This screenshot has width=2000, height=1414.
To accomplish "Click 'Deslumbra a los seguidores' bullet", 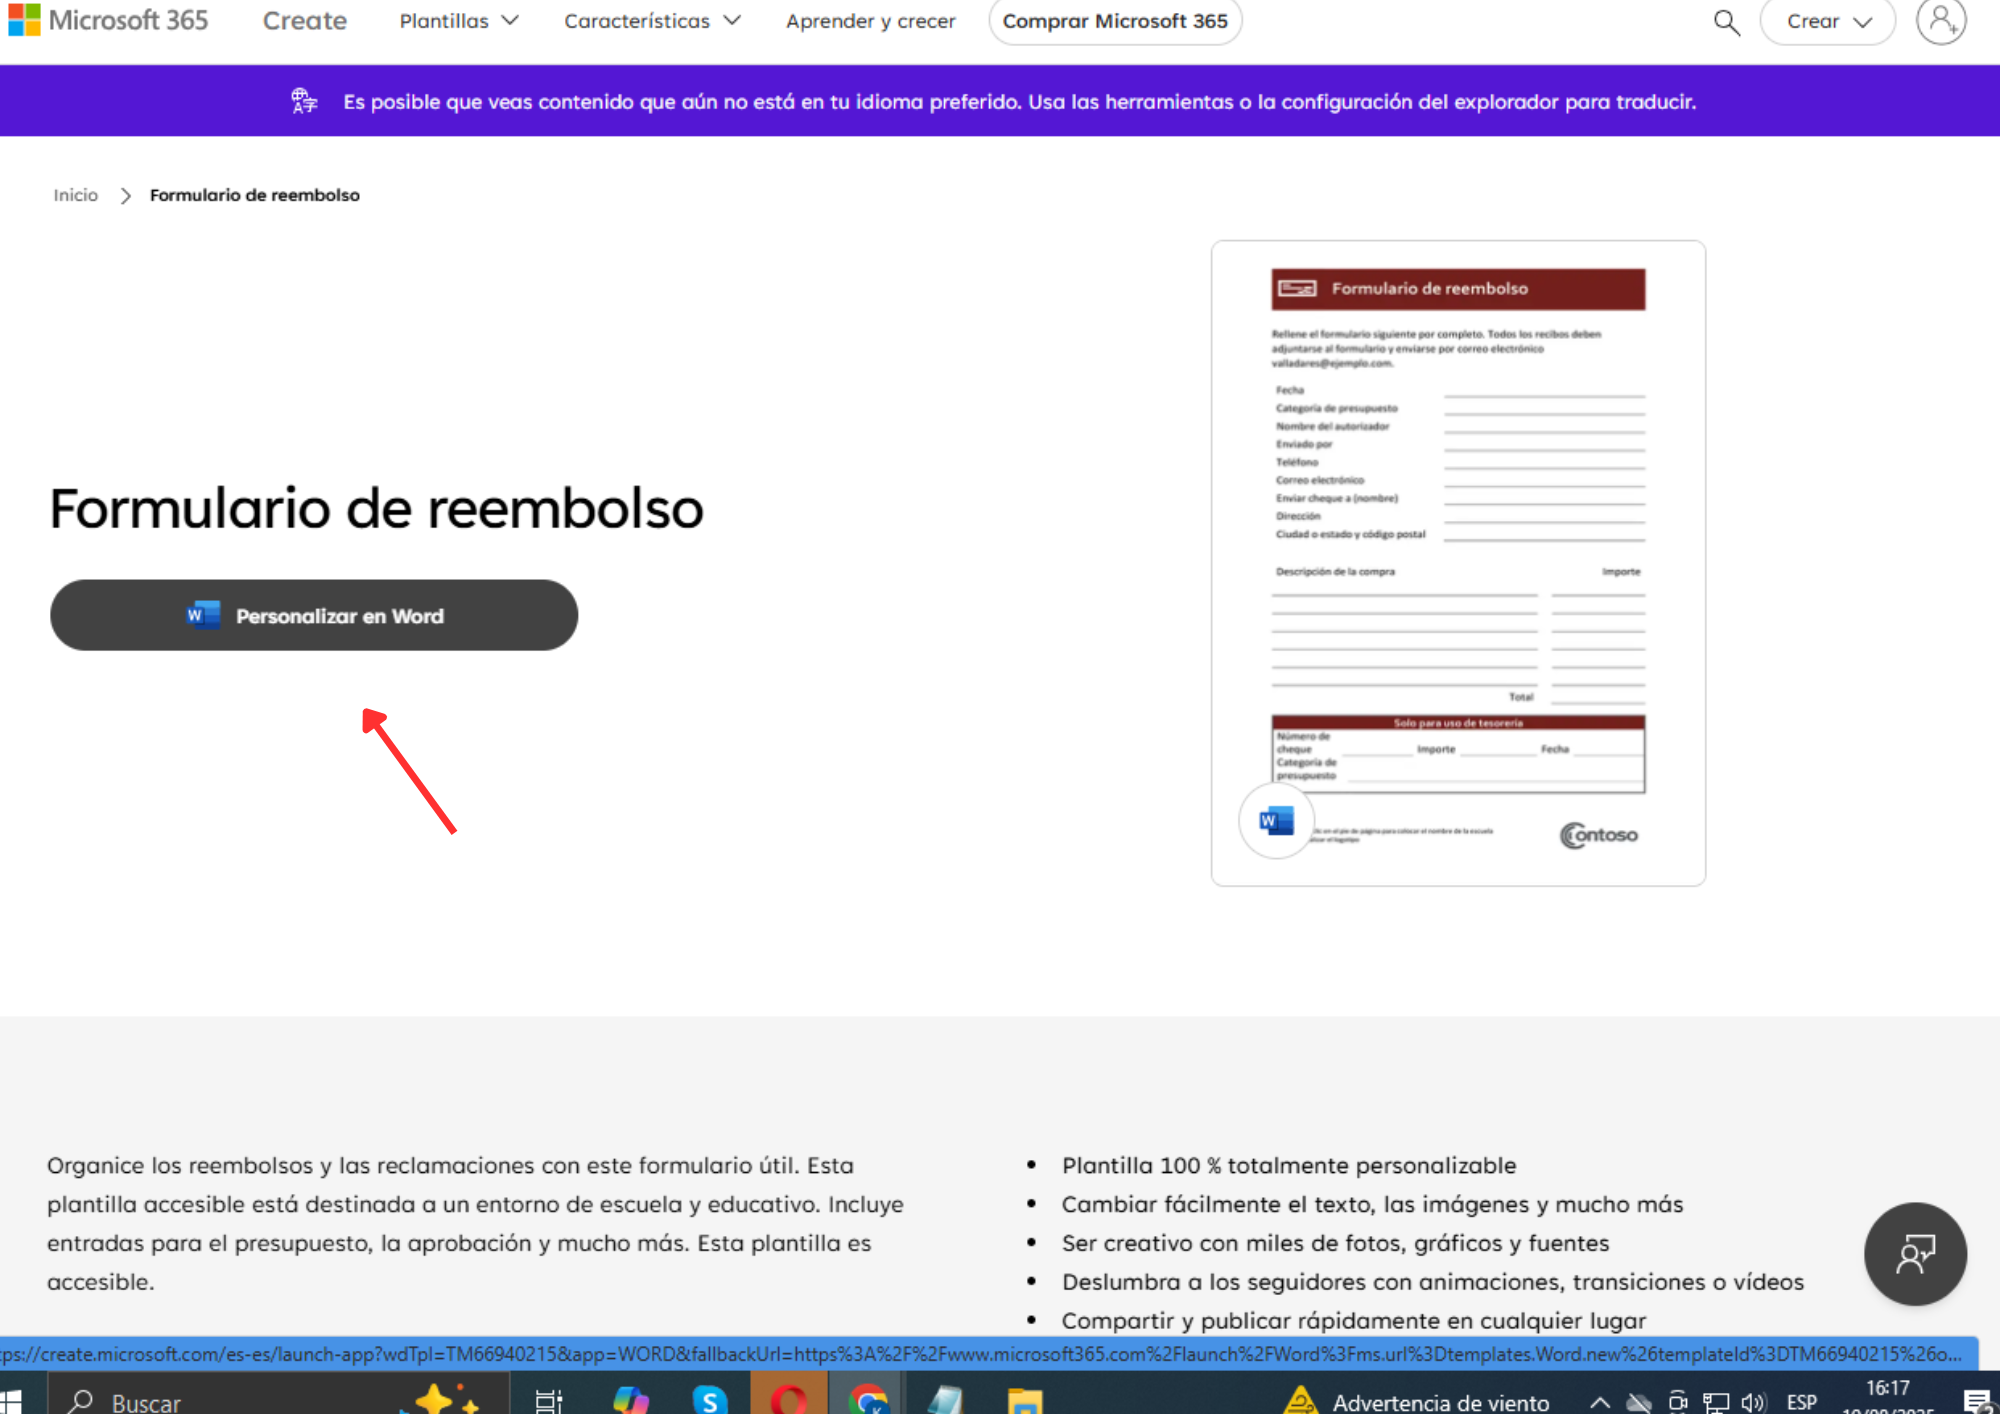I will 1433,1281.
